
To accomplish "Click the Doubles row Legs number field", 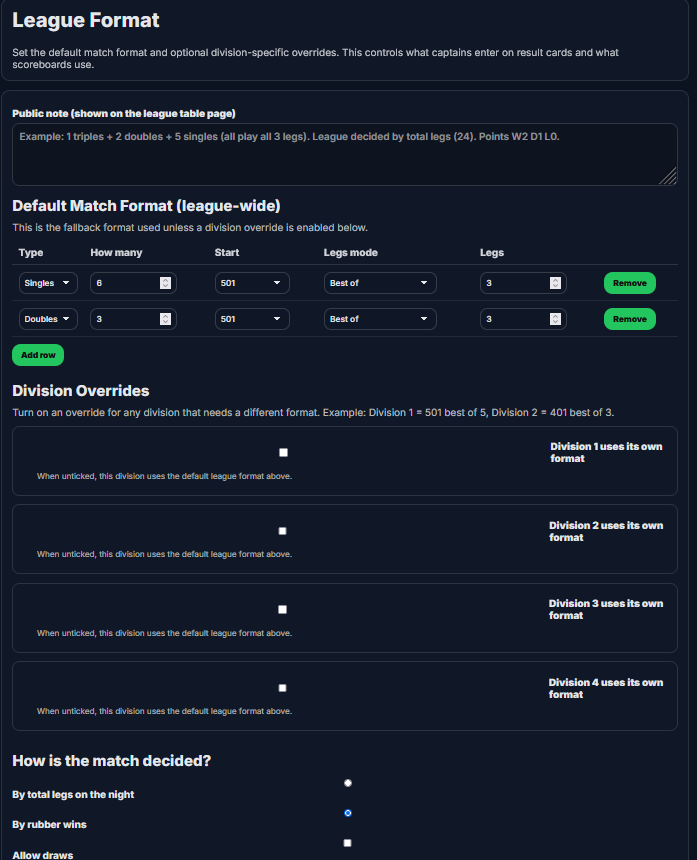I will coord(514,319).
